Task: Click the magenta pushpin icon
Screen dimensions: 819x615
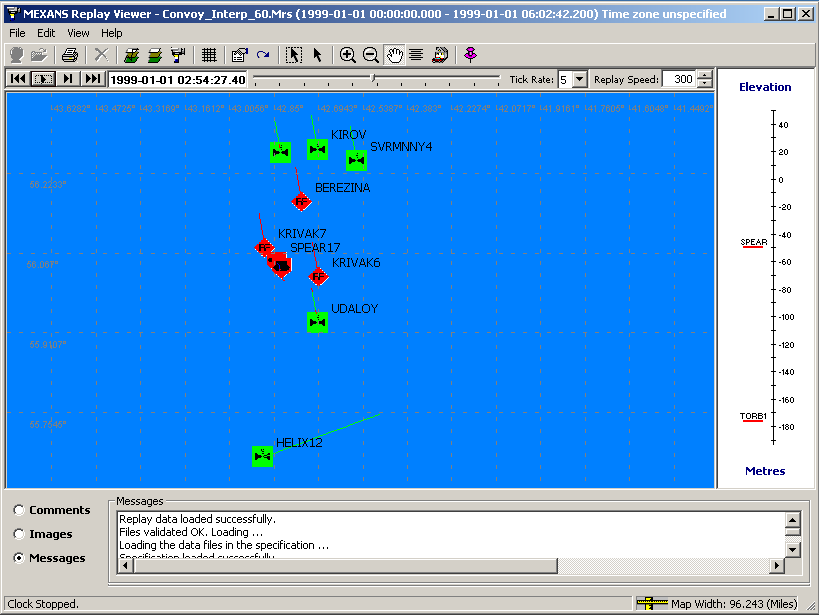Action: click(x=471, y=55)
